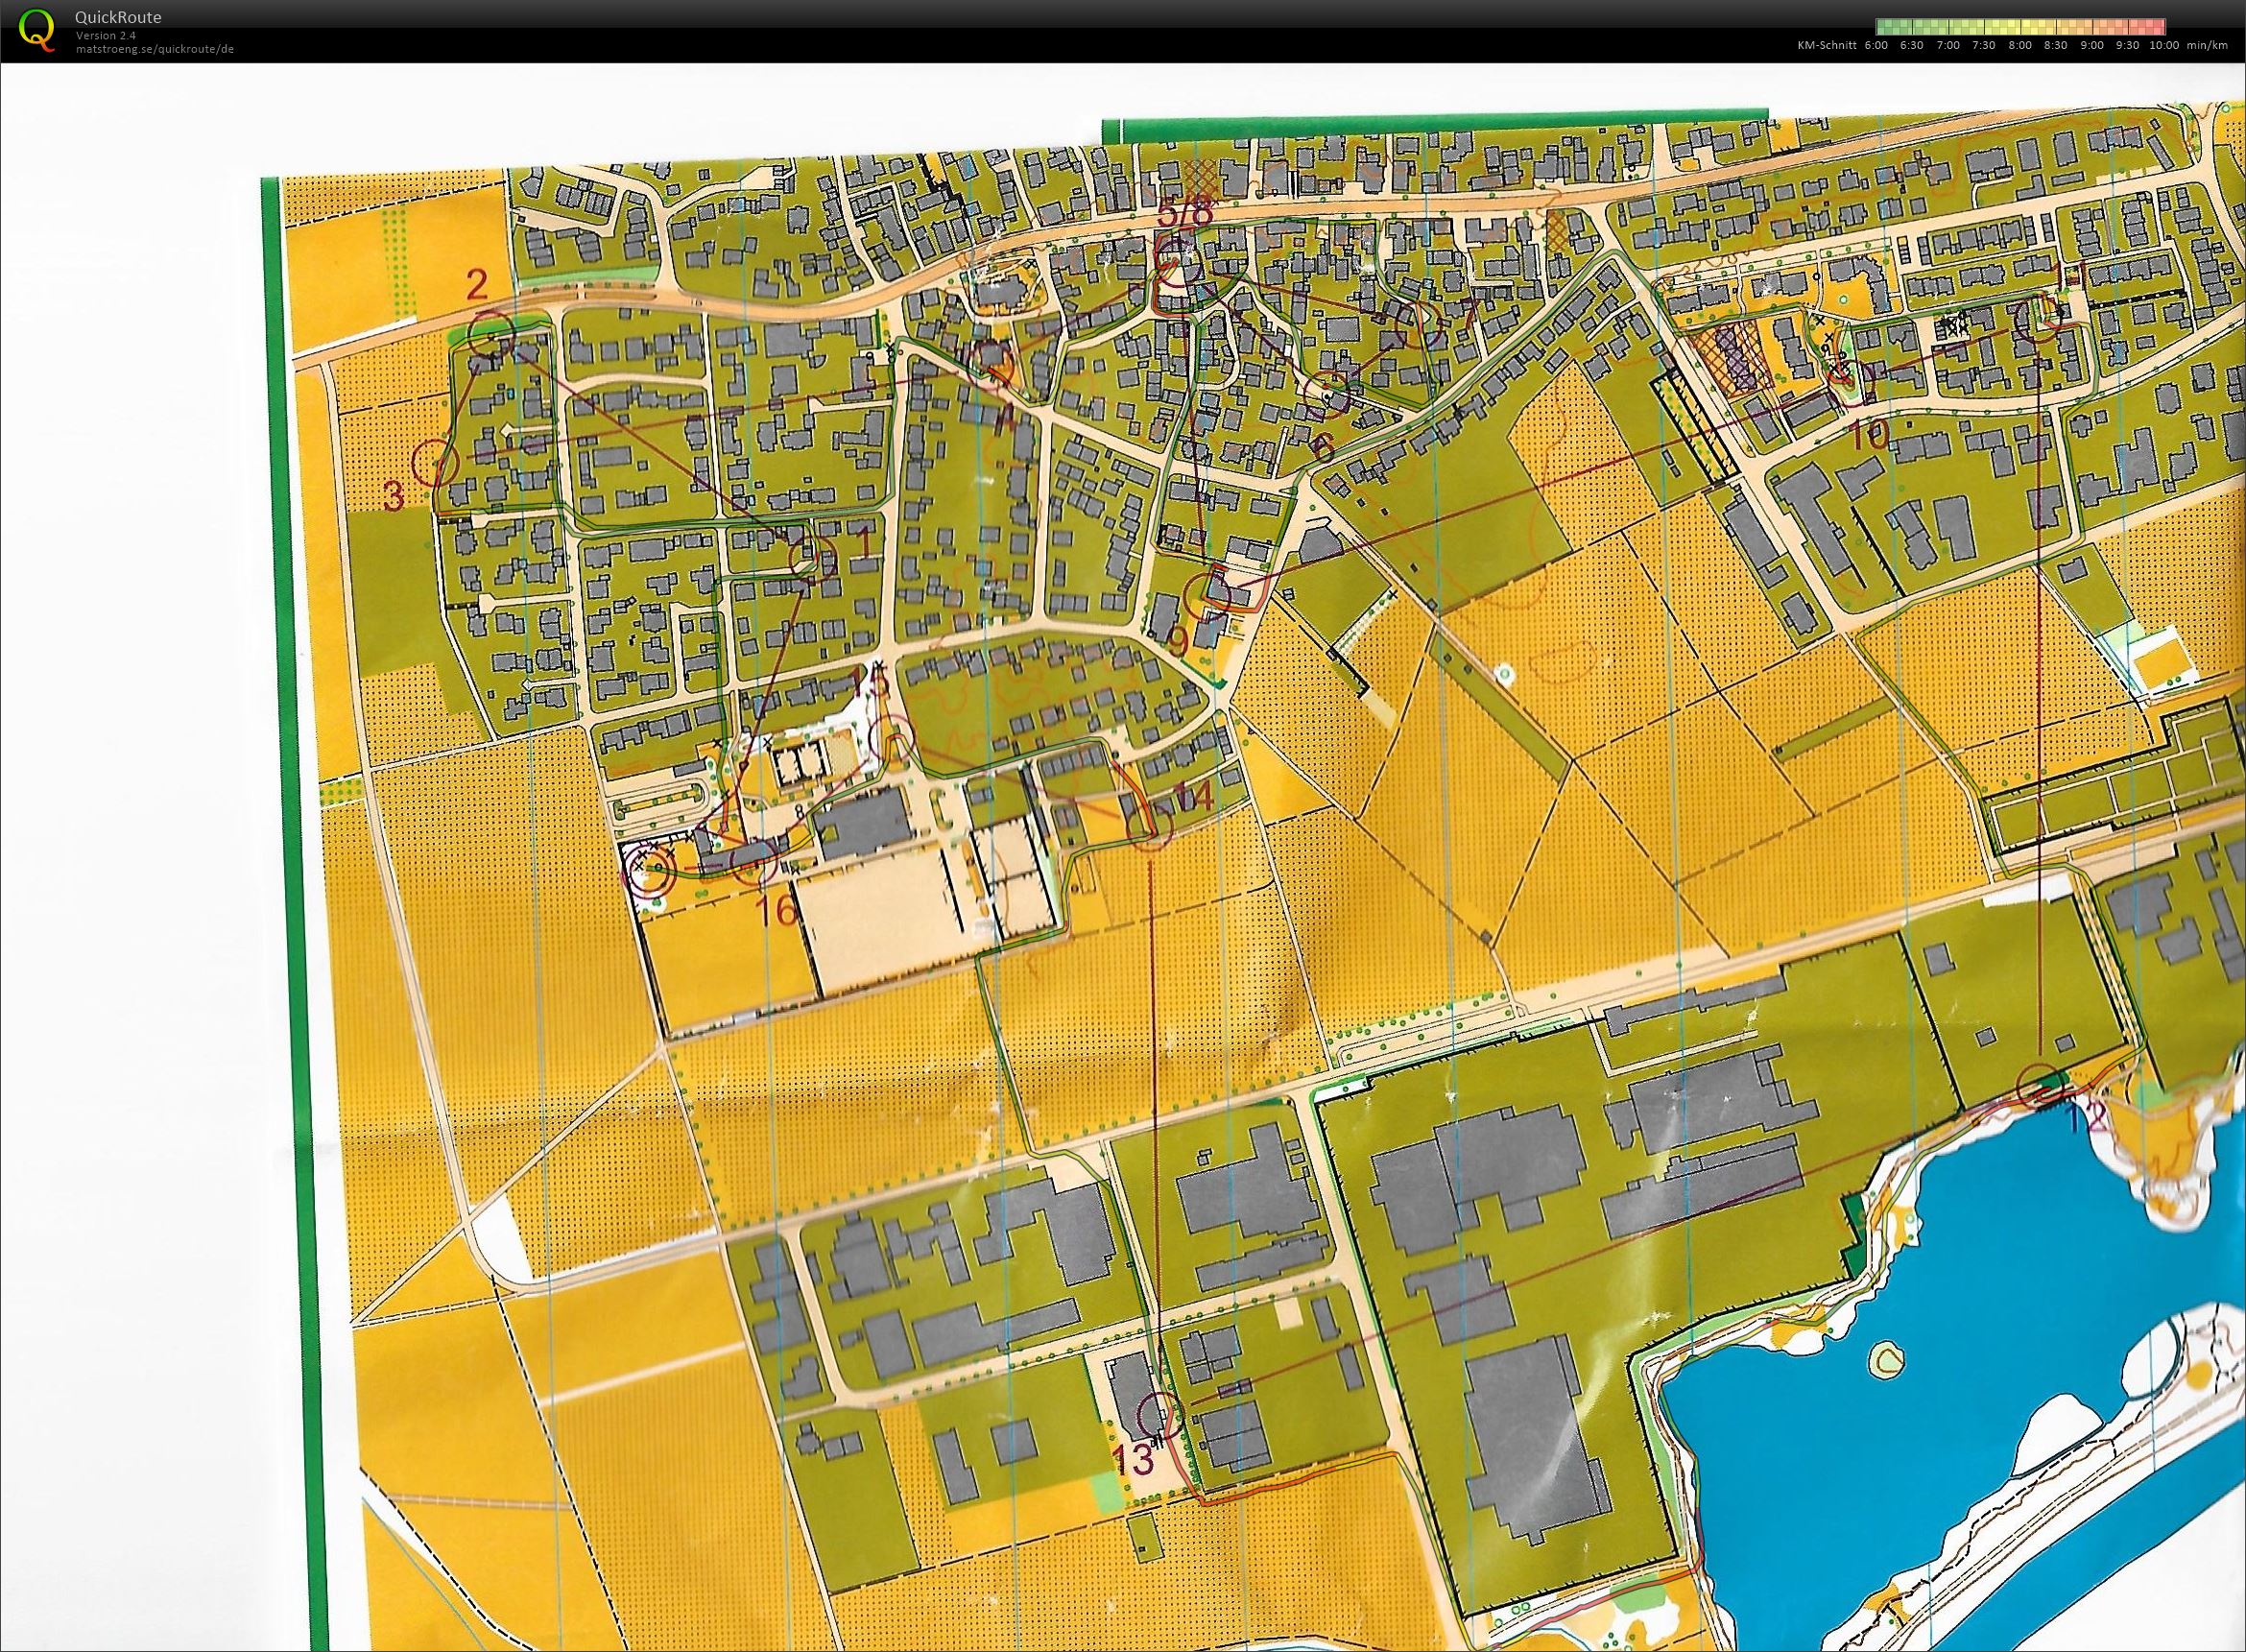
Task: Click the QuickRoute Q logo icon
Action: pos(38,28)
